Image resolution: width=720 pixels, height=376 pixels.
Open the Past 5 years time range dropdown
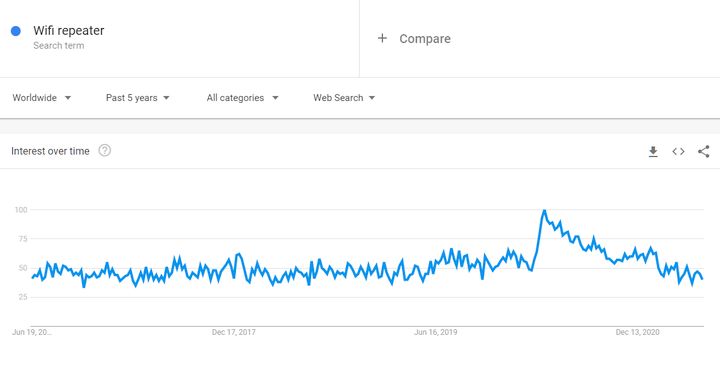pyautogui.click(x=137, y=98)
